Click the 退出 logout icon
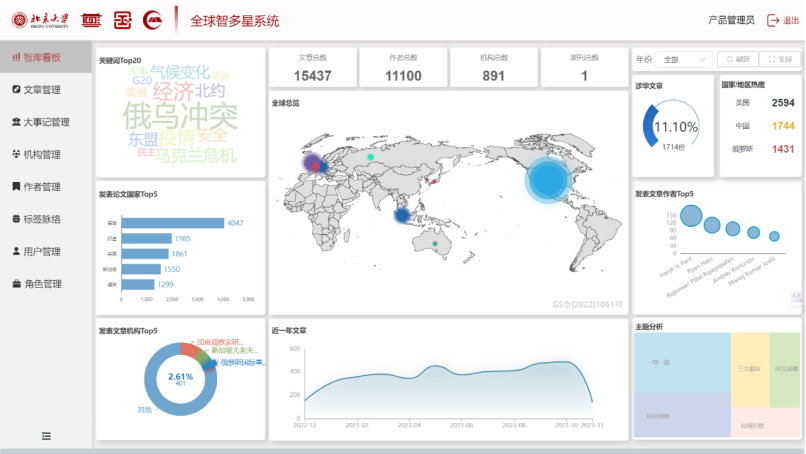The image size is (806, 454). pyautogui.click(x=772, y=21)
